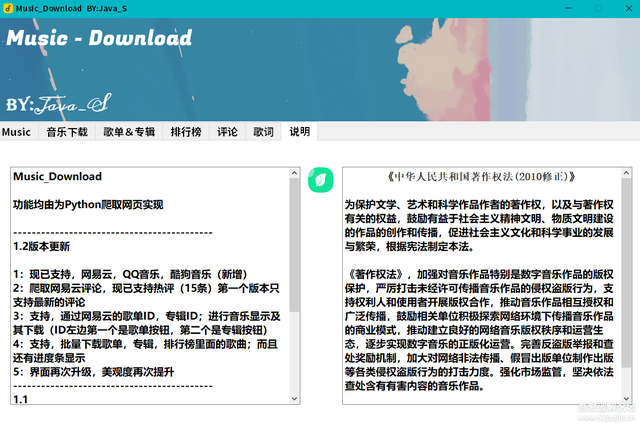Select the 说明 tab
The height and width of the screenshot is (426, 640).
pyautogui.click(x=300, y=131)
